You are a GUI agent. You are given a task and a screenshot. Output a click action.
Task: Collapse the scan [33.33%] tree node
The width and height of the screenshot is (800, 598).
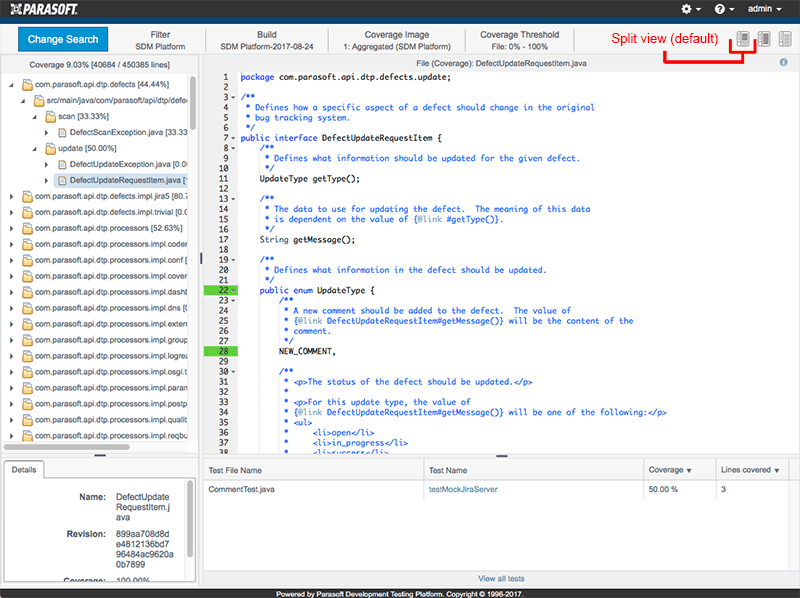[35, 117]
